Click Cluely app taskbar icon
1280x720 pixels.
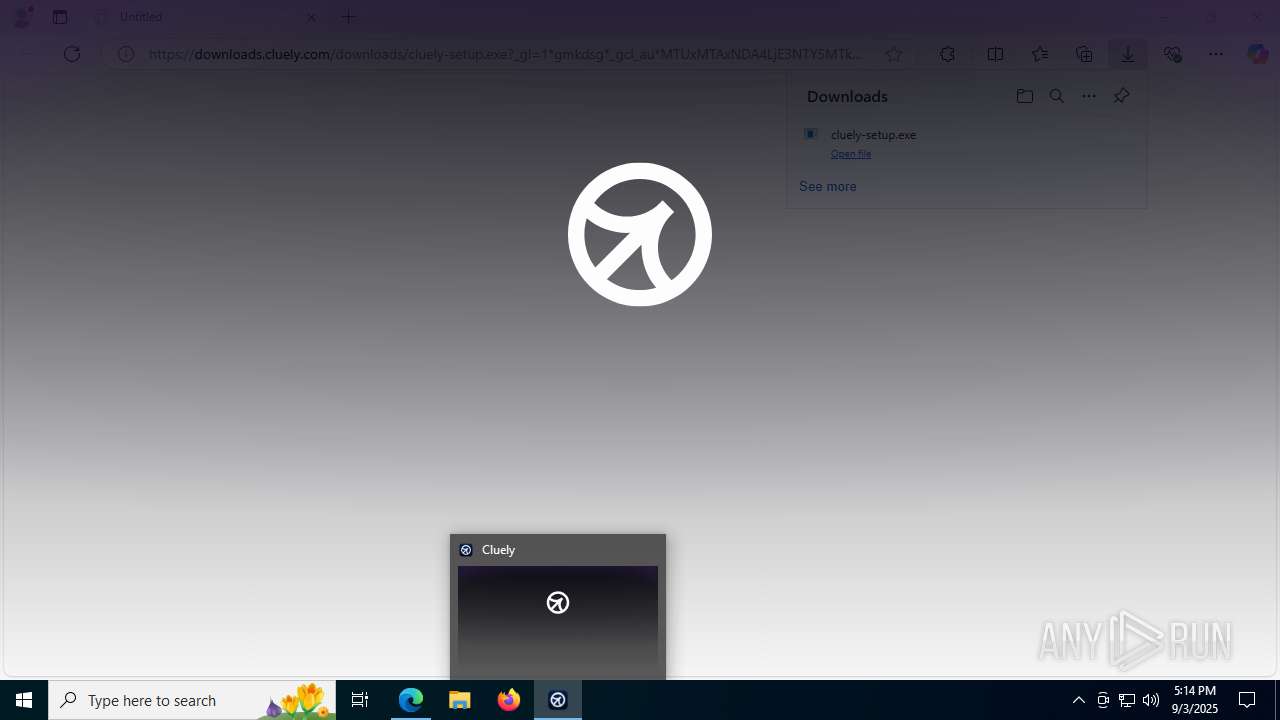click(558, 700)
